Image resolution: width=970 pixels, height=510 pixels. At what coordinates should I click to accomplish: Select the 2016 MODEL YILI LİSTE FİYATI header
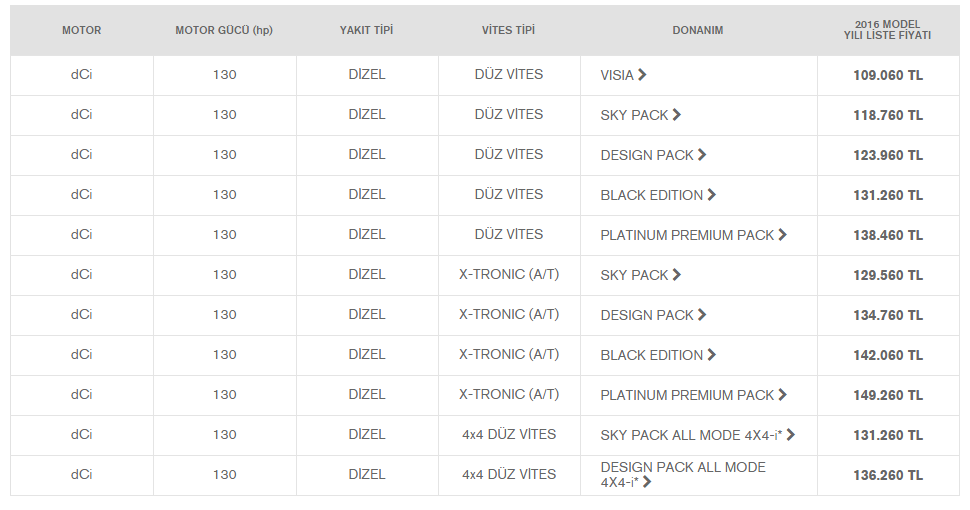tap(887, 30)
